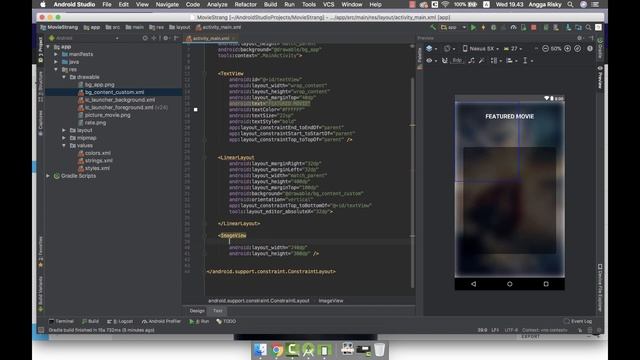Viewport: 640px width, 360px height.
Task: Open preview warnings and errors icon
Action: click(x=590, y=49)
